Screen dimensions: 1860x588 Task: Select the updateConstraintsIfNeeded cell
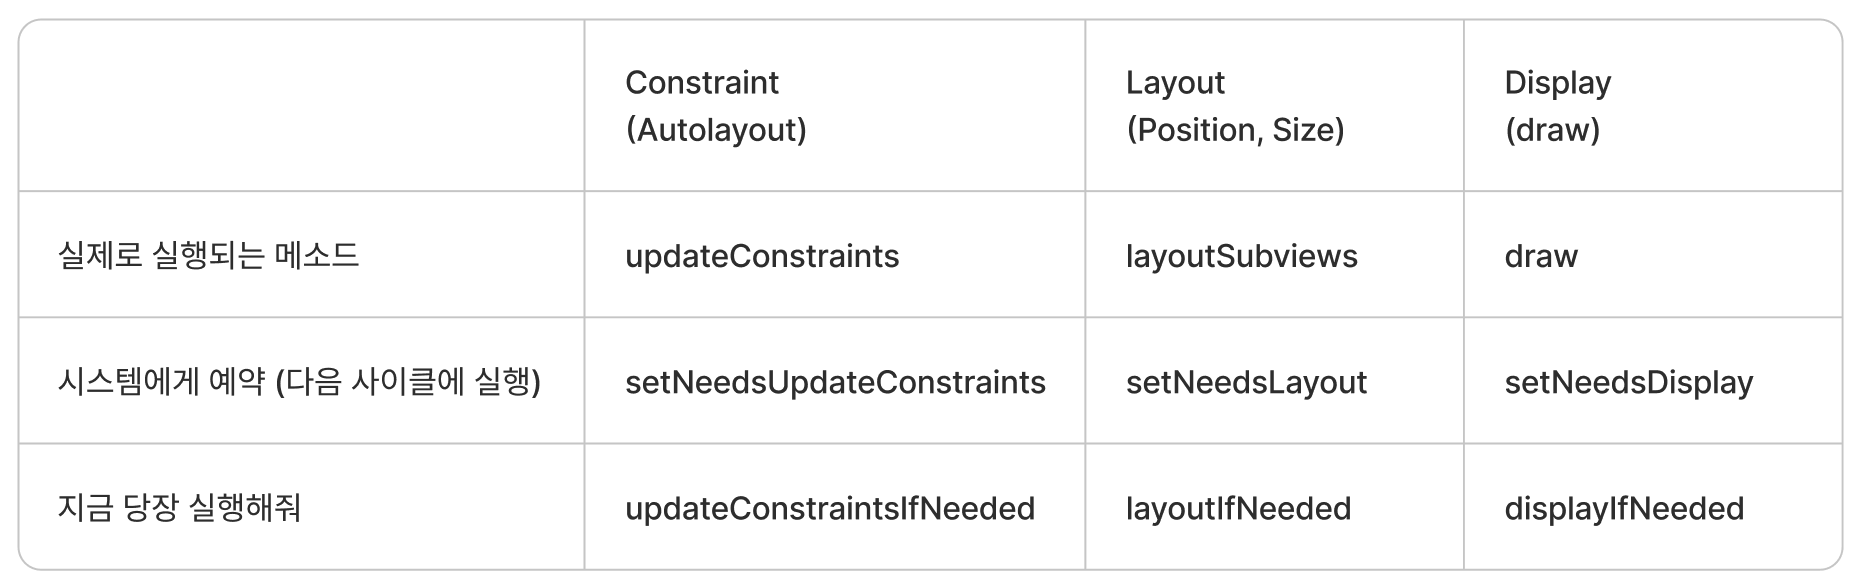pos(830,508)
